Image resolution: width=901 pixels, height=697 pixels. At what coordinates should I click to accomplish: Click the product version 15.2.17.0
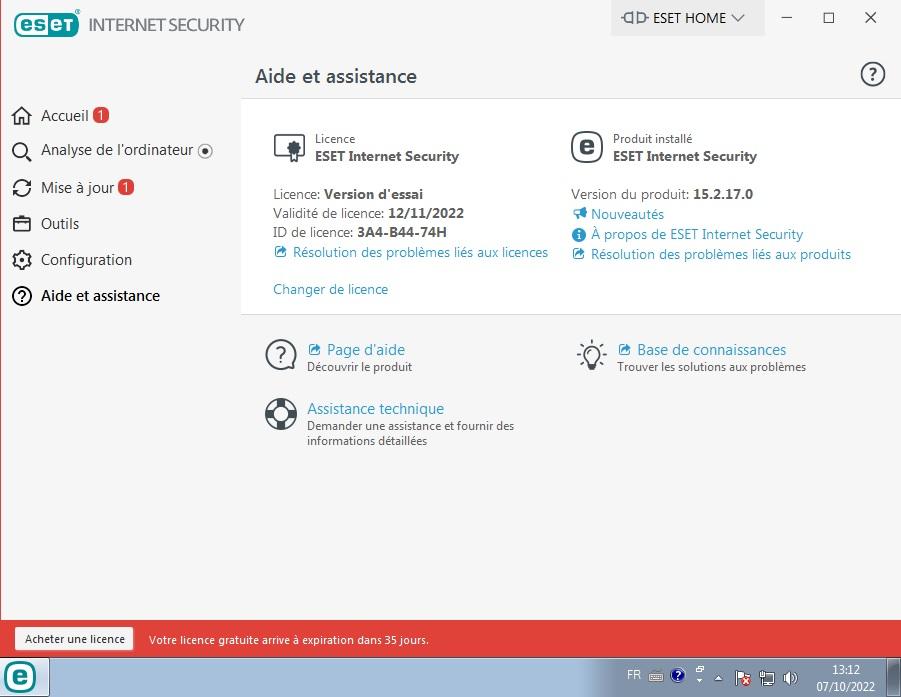coord(723,194)
